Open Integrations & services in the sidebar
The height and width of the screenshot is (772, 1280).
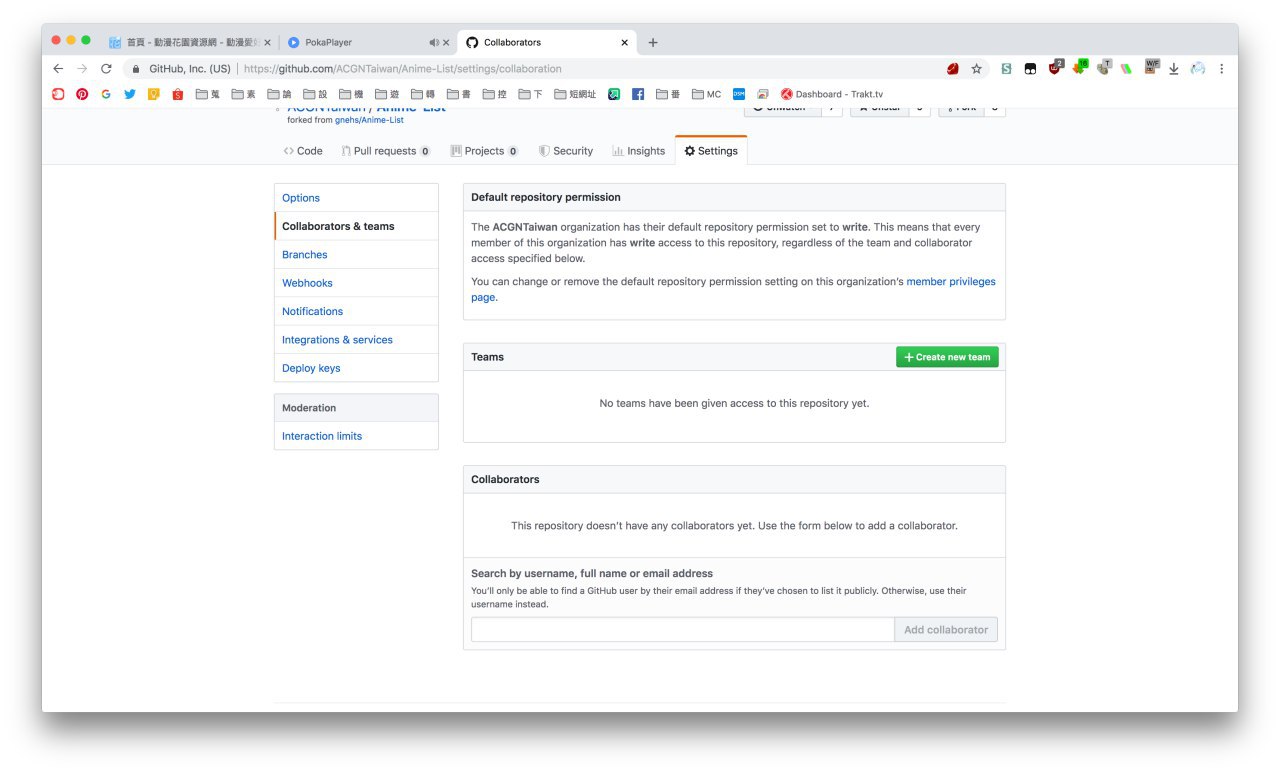[x=356, y=340]
